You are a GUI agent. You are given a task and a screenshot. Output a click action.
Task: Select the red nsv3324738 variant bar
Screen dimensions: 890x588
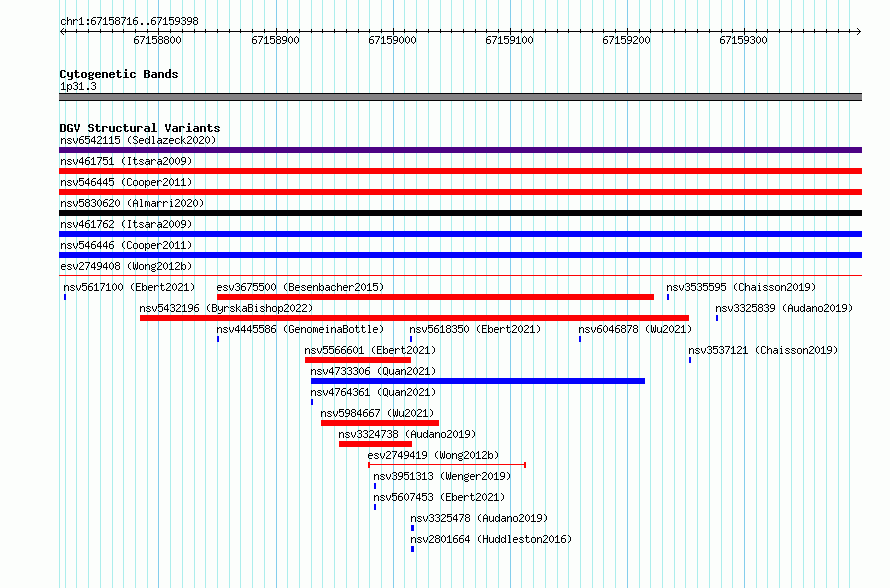coord(375,444)
